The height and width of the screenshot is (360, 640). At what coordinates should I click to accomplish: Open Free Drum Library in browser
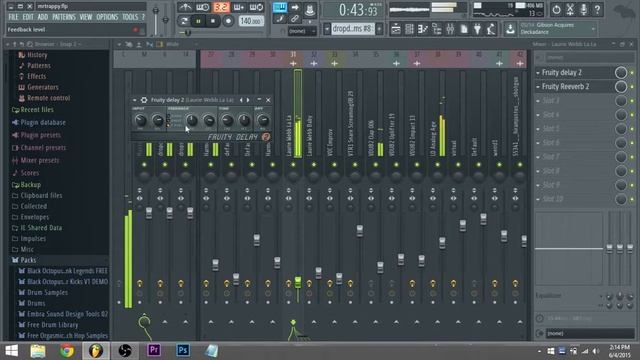coord(52,325)
